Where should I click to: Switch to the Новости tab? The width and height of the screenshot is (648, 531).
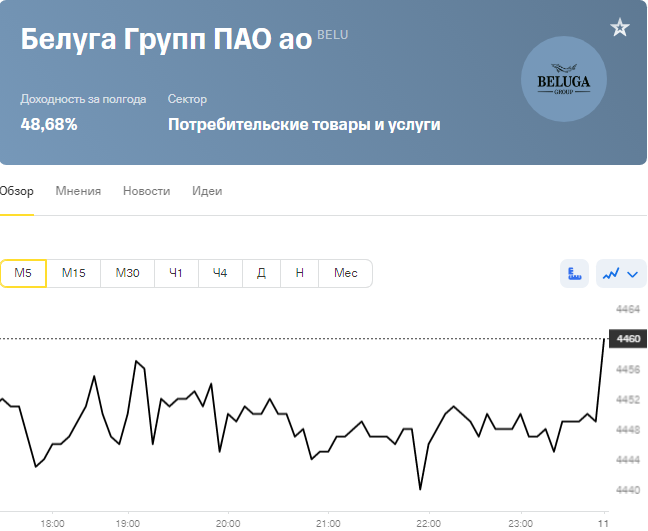[x=146, y=191]
